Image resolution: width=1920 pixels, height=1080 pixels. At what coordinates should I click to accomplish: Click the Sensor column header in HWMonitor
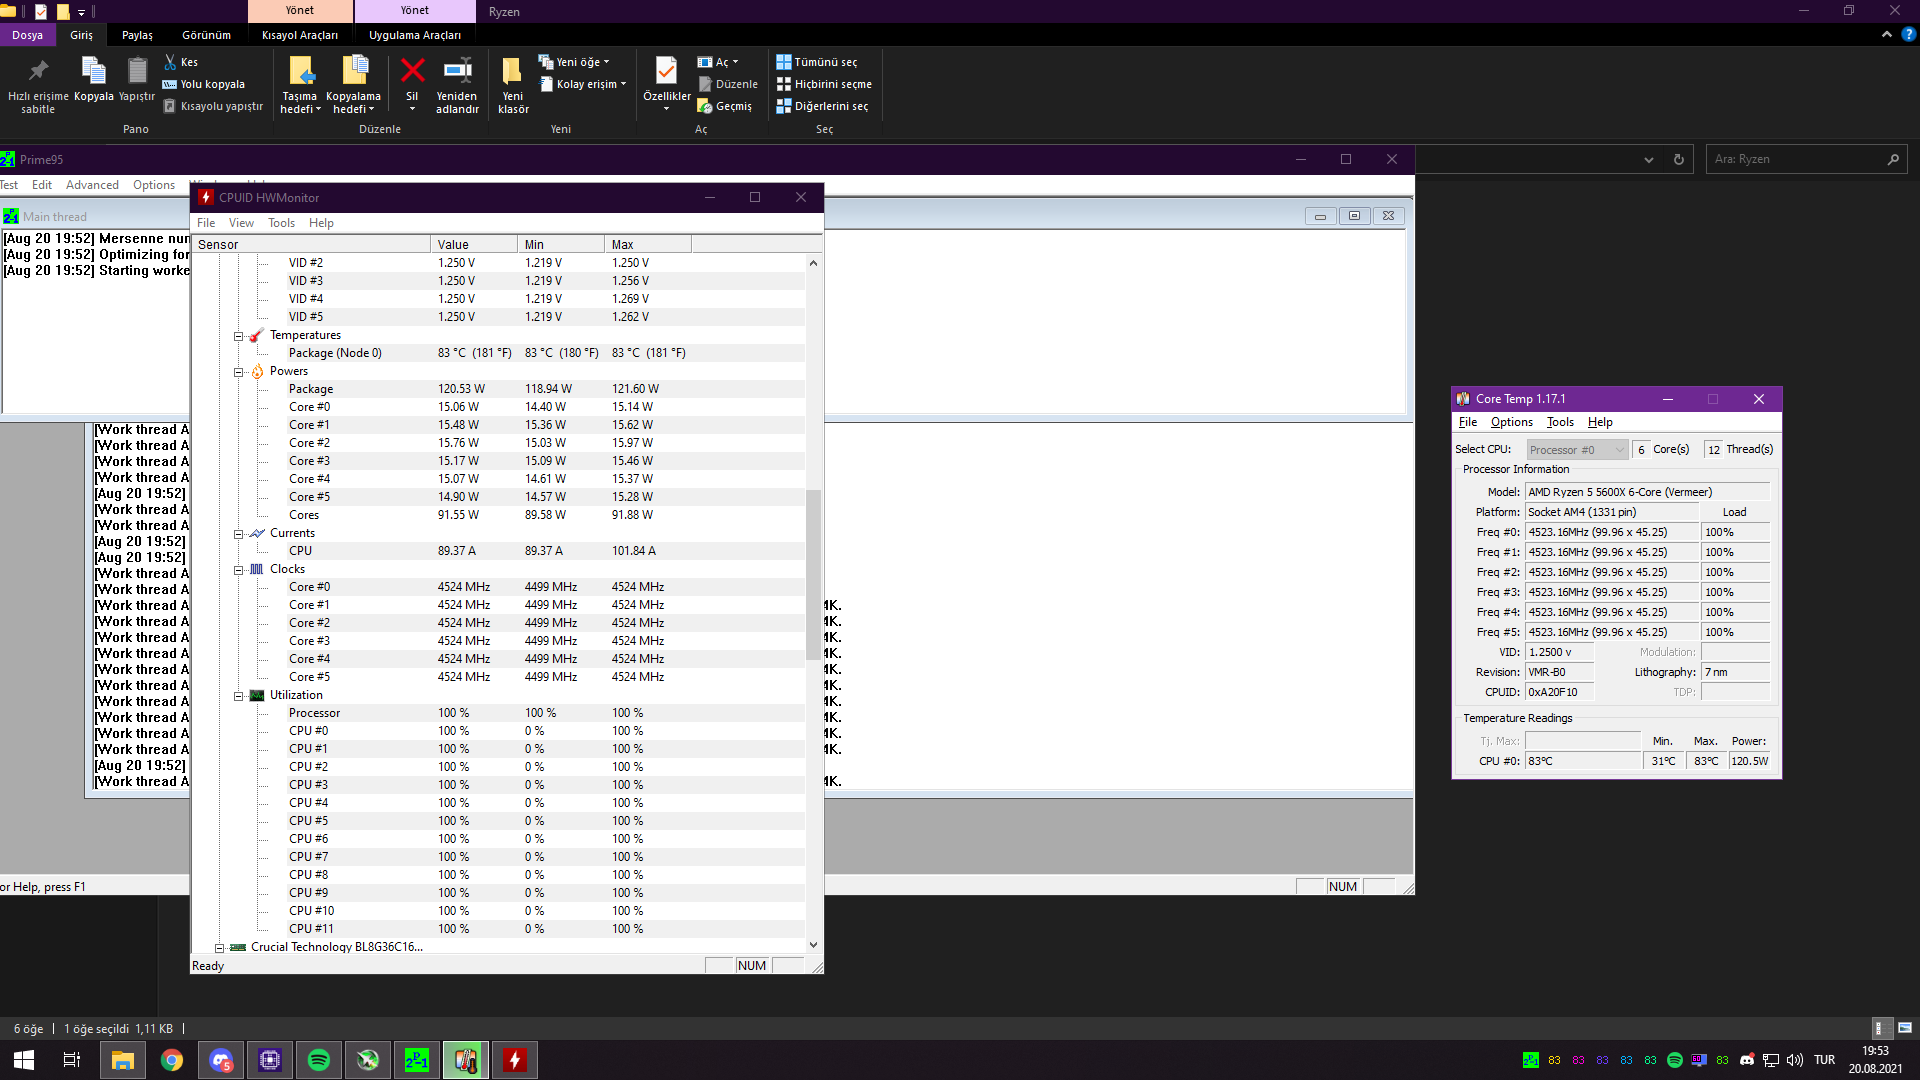click(311, 245)
